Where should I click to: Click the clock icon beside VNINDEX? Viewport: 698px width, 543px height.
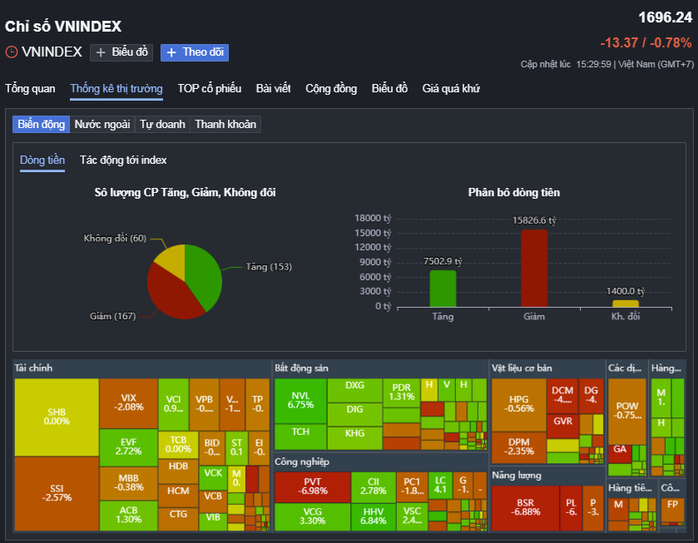pos(12,52)
